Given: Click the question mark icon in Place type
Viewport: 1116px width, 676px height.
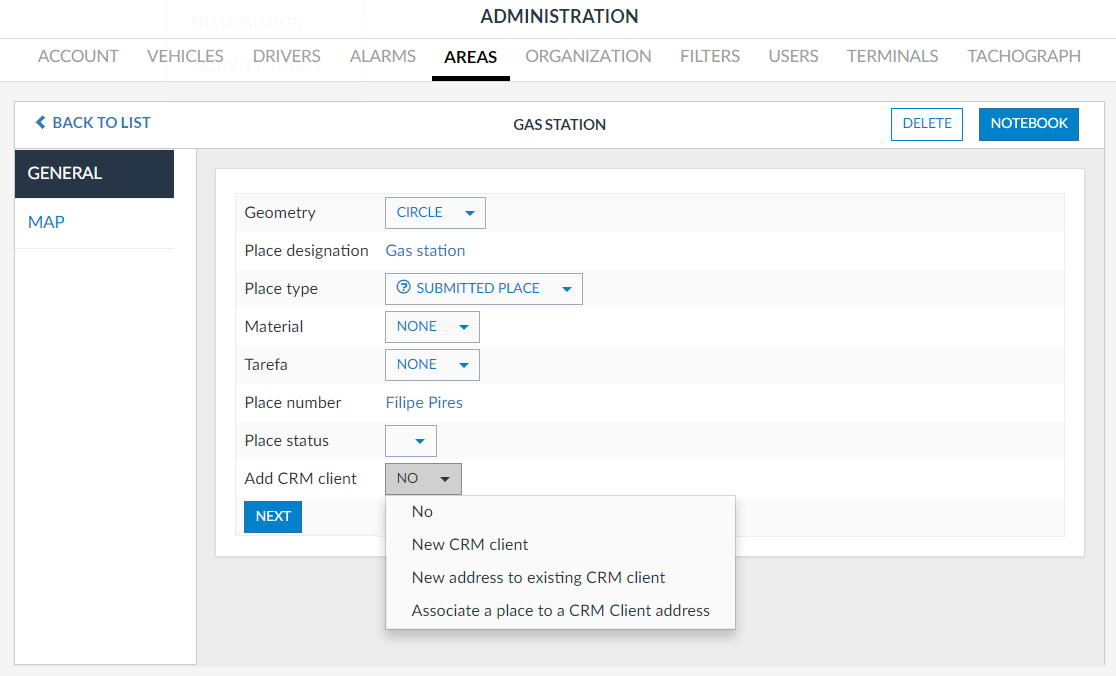Looking at the screenshot, I should point(404,288).
